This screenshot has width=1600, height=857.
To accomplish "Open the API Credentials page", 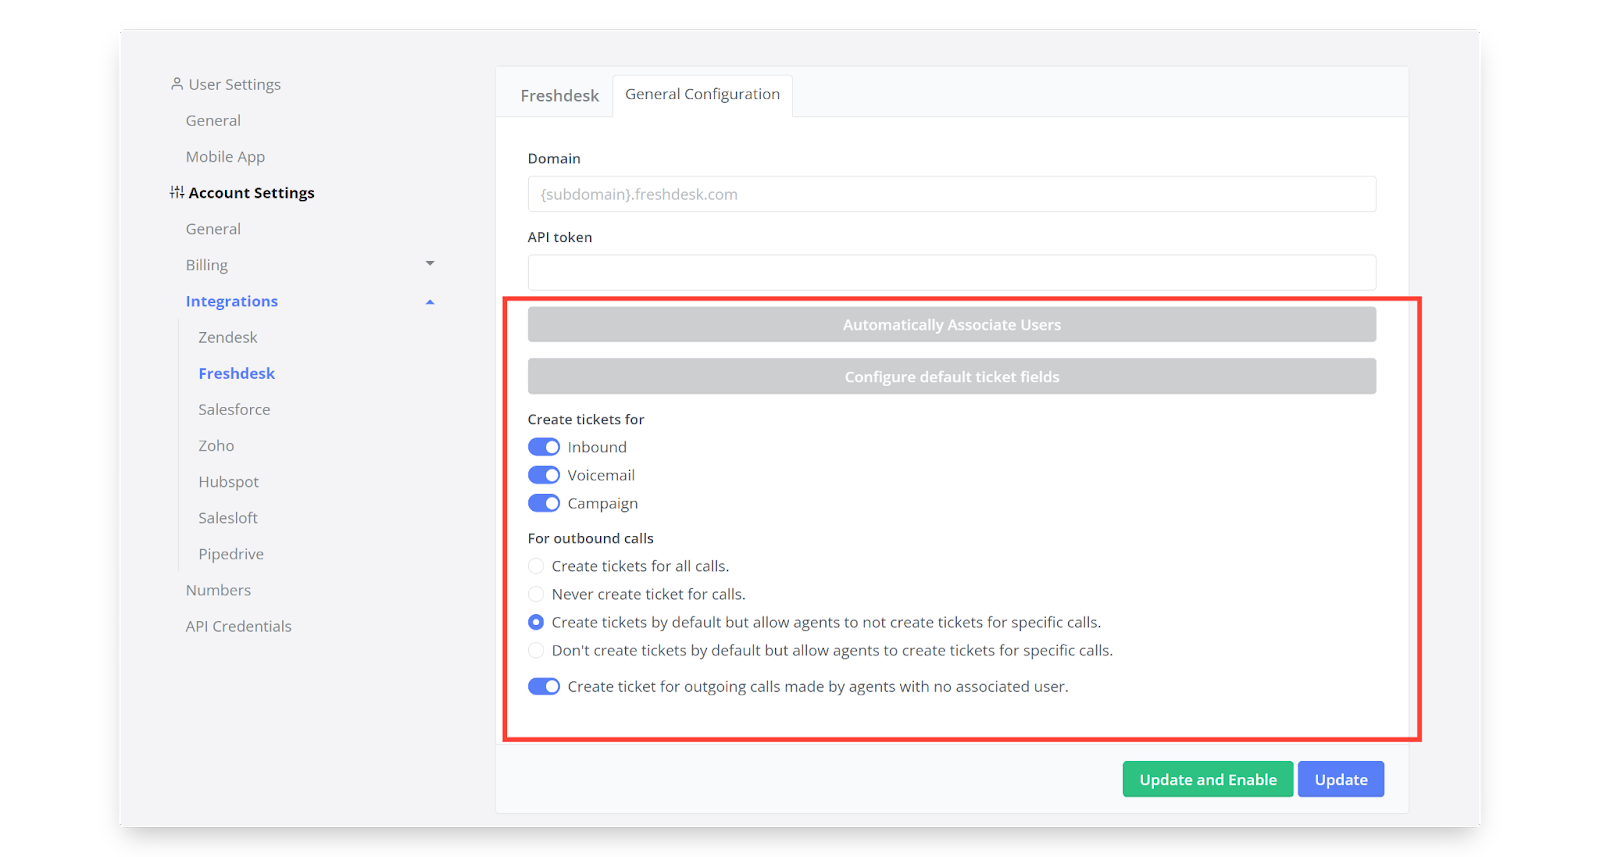I will [x=239, y=626].
